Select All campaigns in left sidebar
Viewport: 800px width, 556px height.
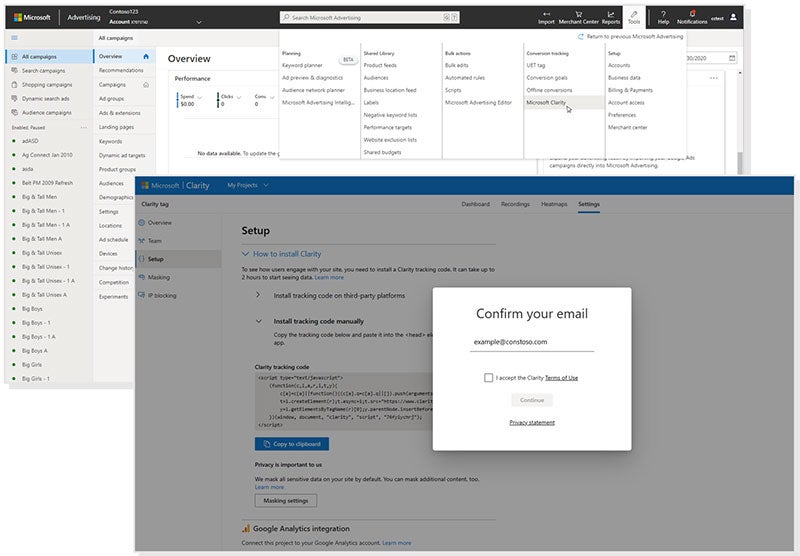click(48, 57)
